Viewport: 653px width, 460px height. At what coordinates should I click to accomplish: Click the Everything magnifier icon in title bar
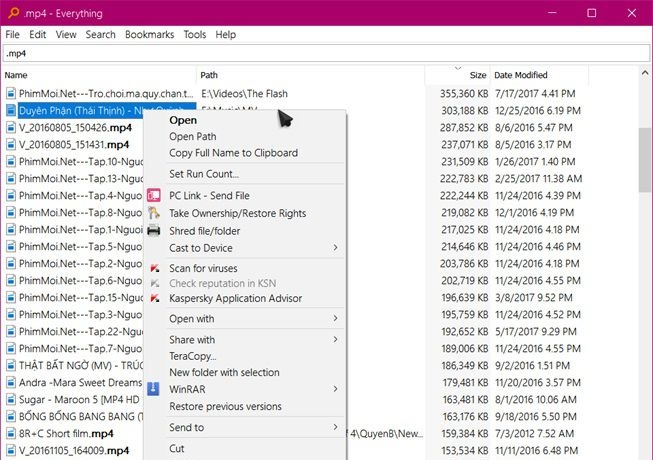click(11, 13)
